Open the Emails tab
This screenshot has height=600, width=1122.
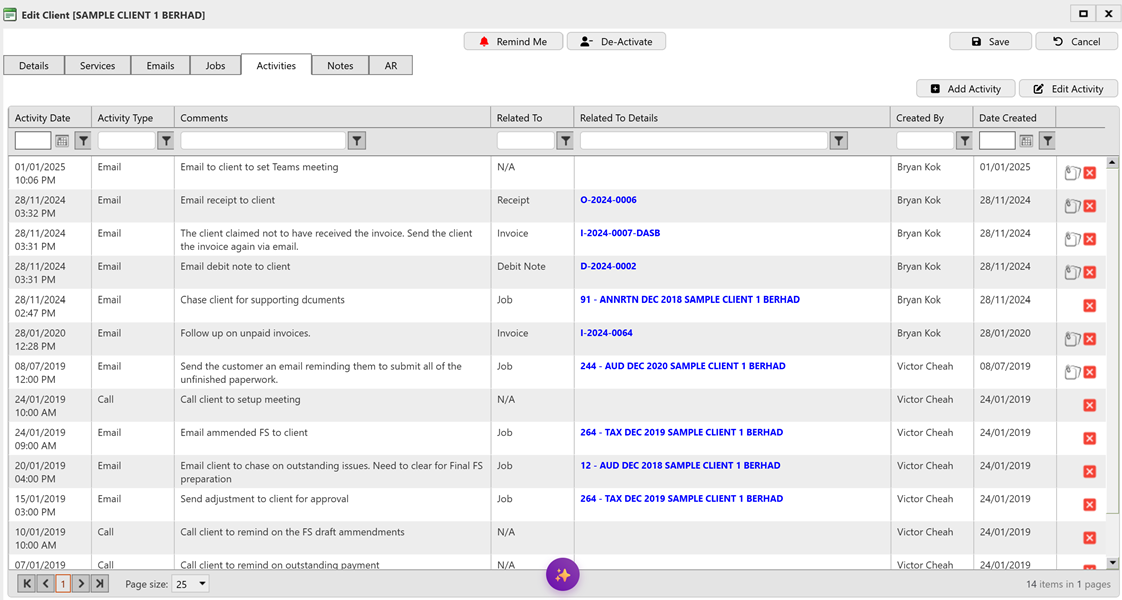tap(160, 64)
